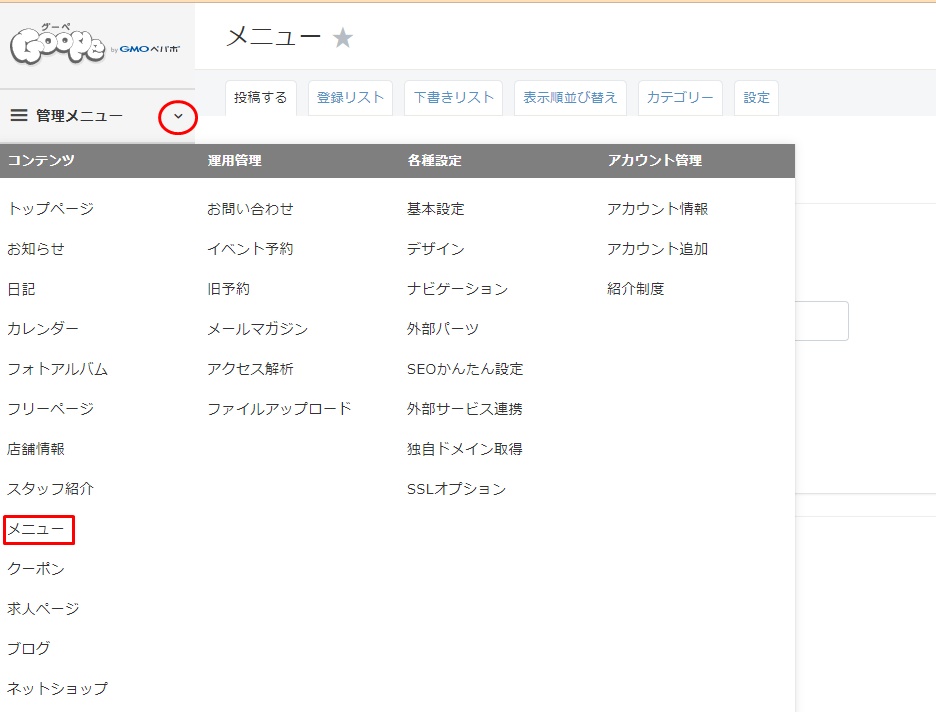Go to スタッフ紹介

[x=51, y=489]
